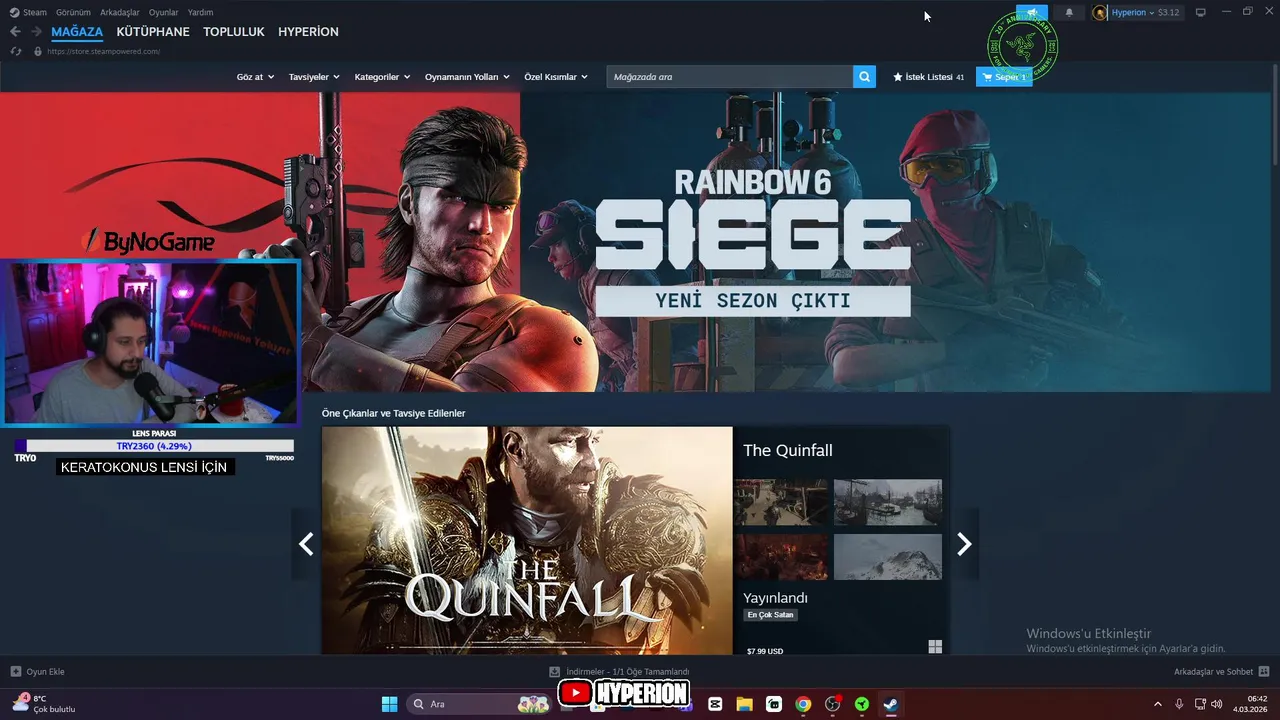The width and height of the screenshot is (1280, 720).
Task: Click the Steam taskbar icon
Action: 890,704
